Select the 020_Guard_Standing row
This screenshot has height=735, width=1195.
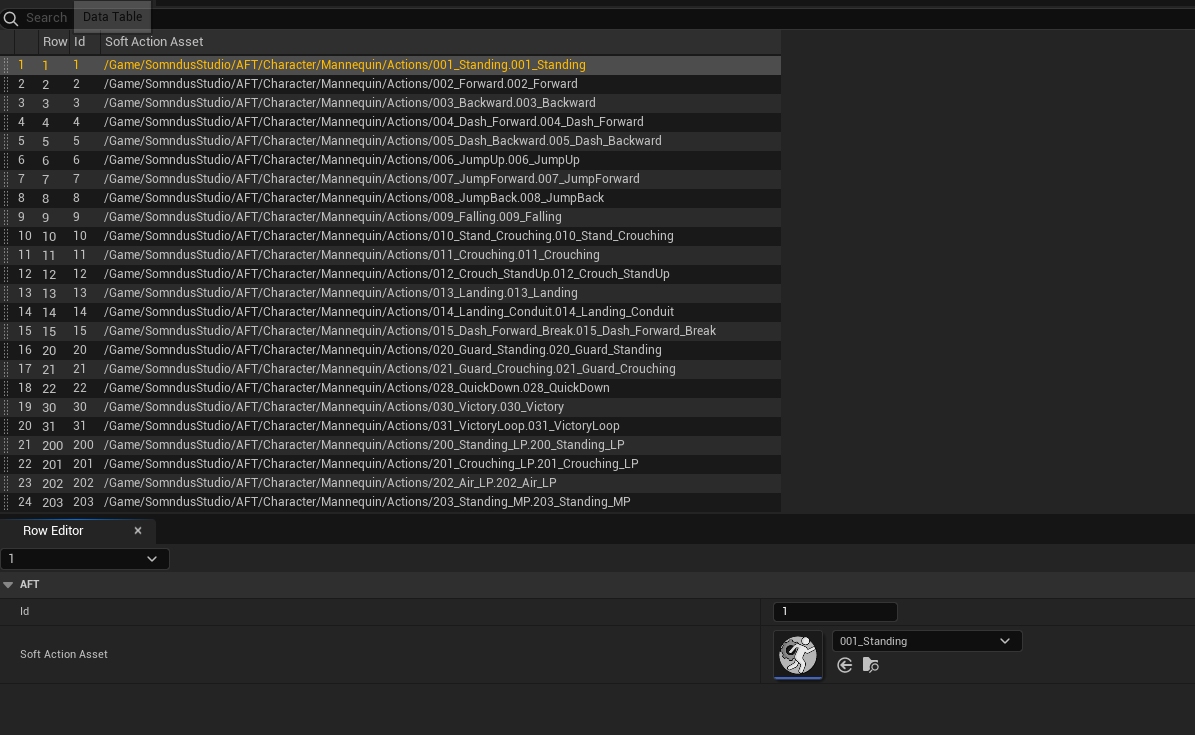pyautogui.click(x=382, y=350)
